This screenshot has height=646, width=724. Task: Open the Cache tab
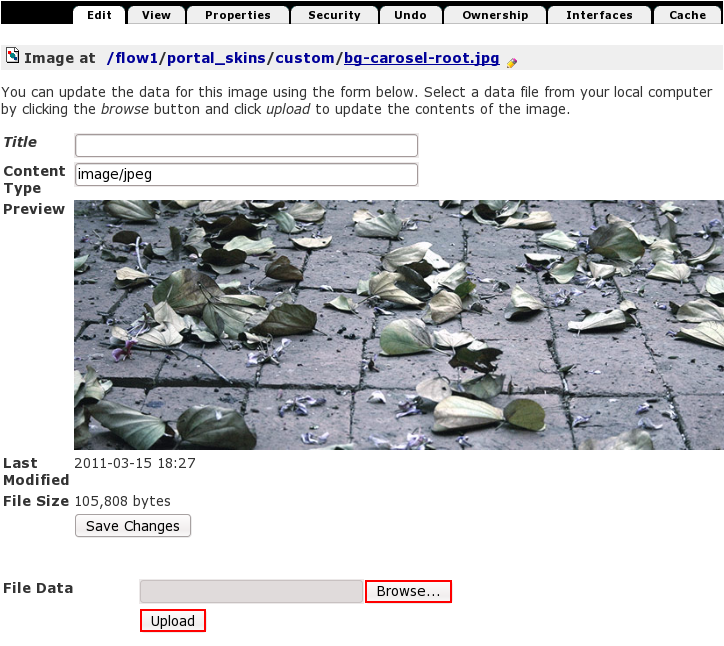point(687,15)
